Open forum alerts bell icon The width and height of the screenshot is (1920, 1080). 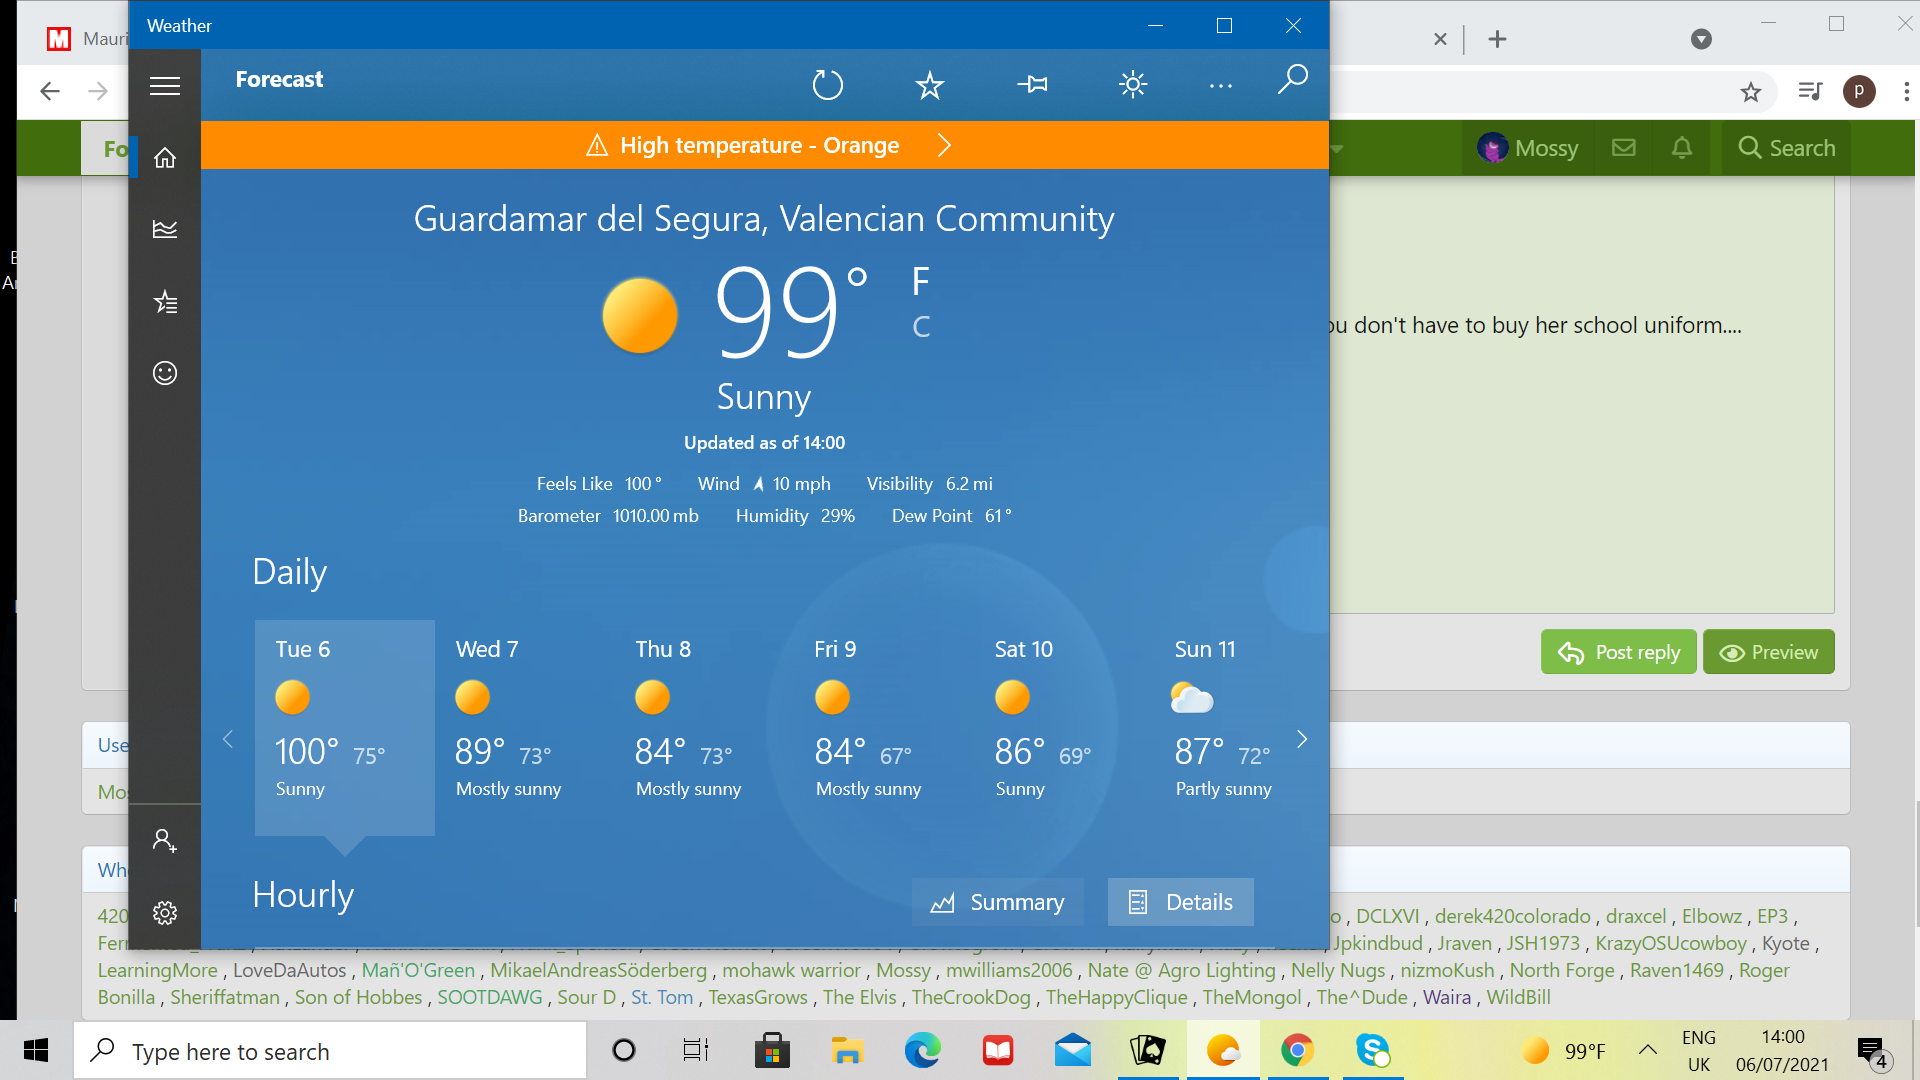point(1682,148)
